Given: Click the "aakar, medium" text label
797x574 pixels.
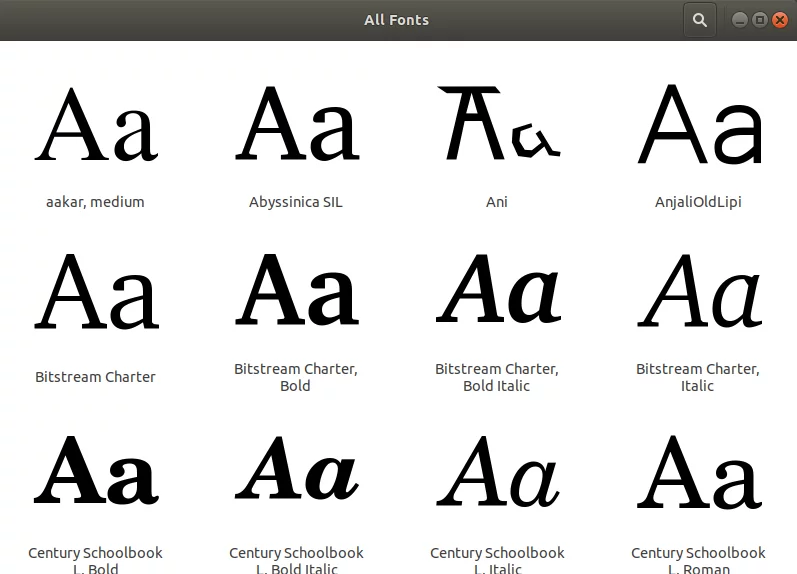Looking at the screenshot, I should click(96, 202).
